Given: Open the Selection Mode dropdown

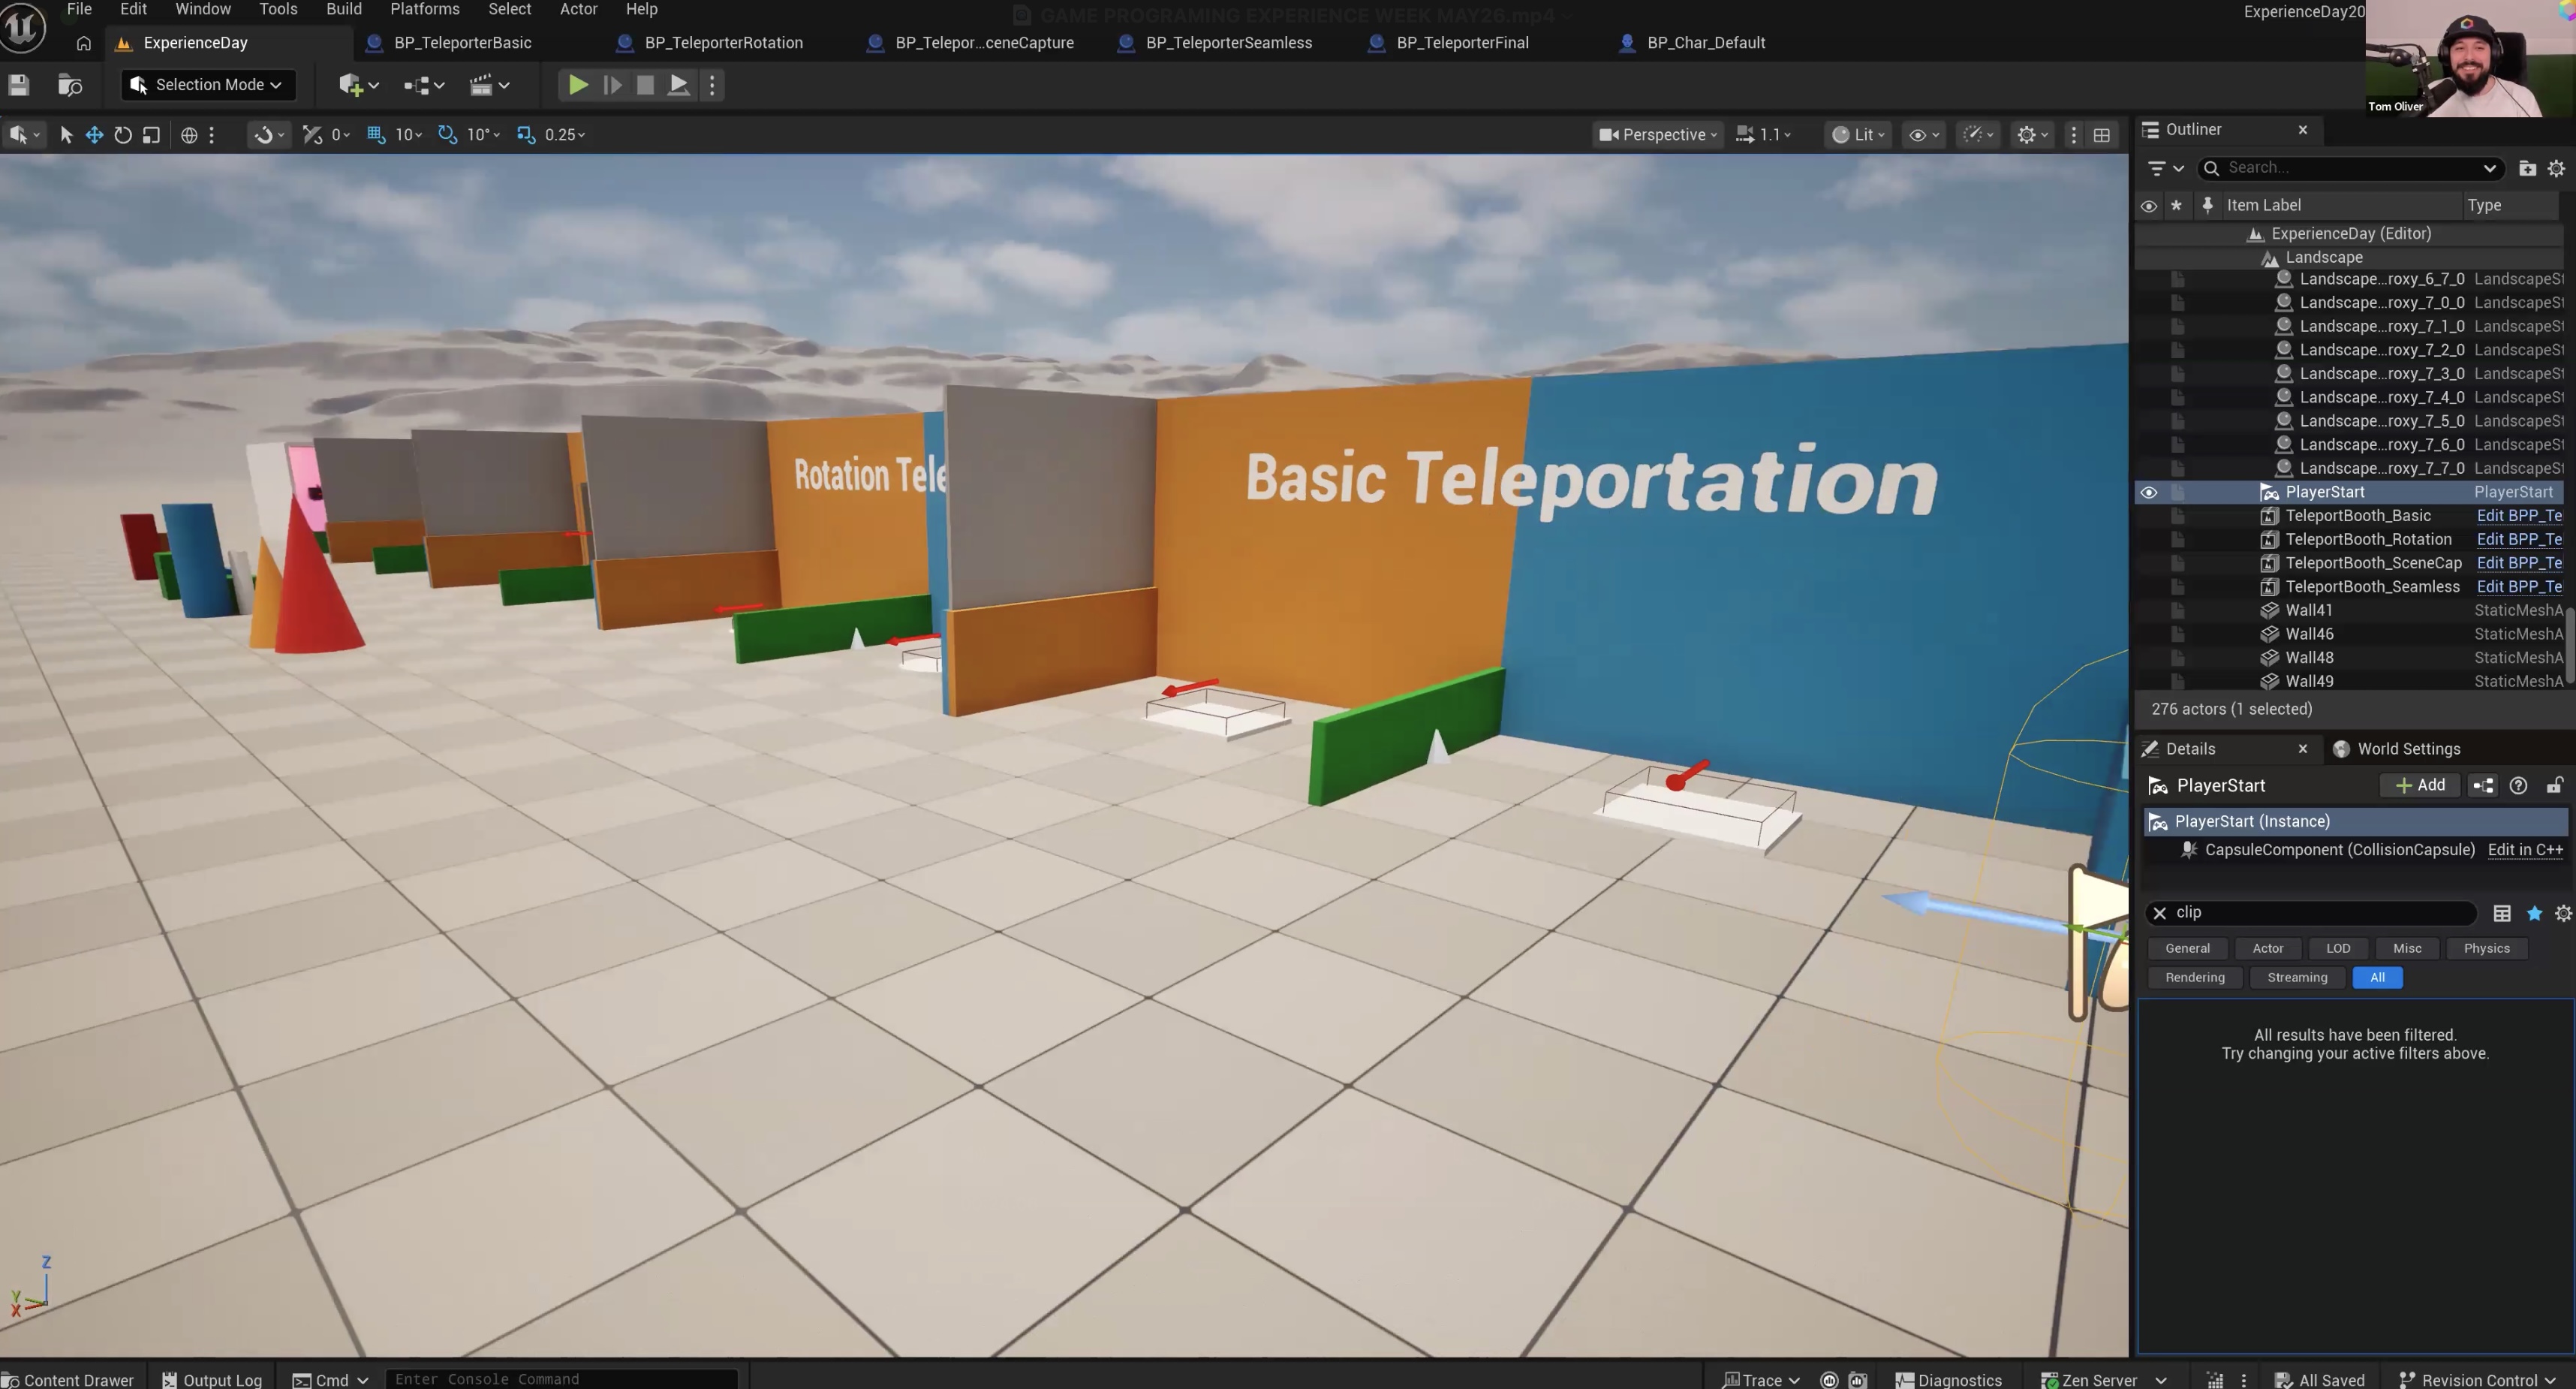Looking at the screenshot, I should (209, 85).
